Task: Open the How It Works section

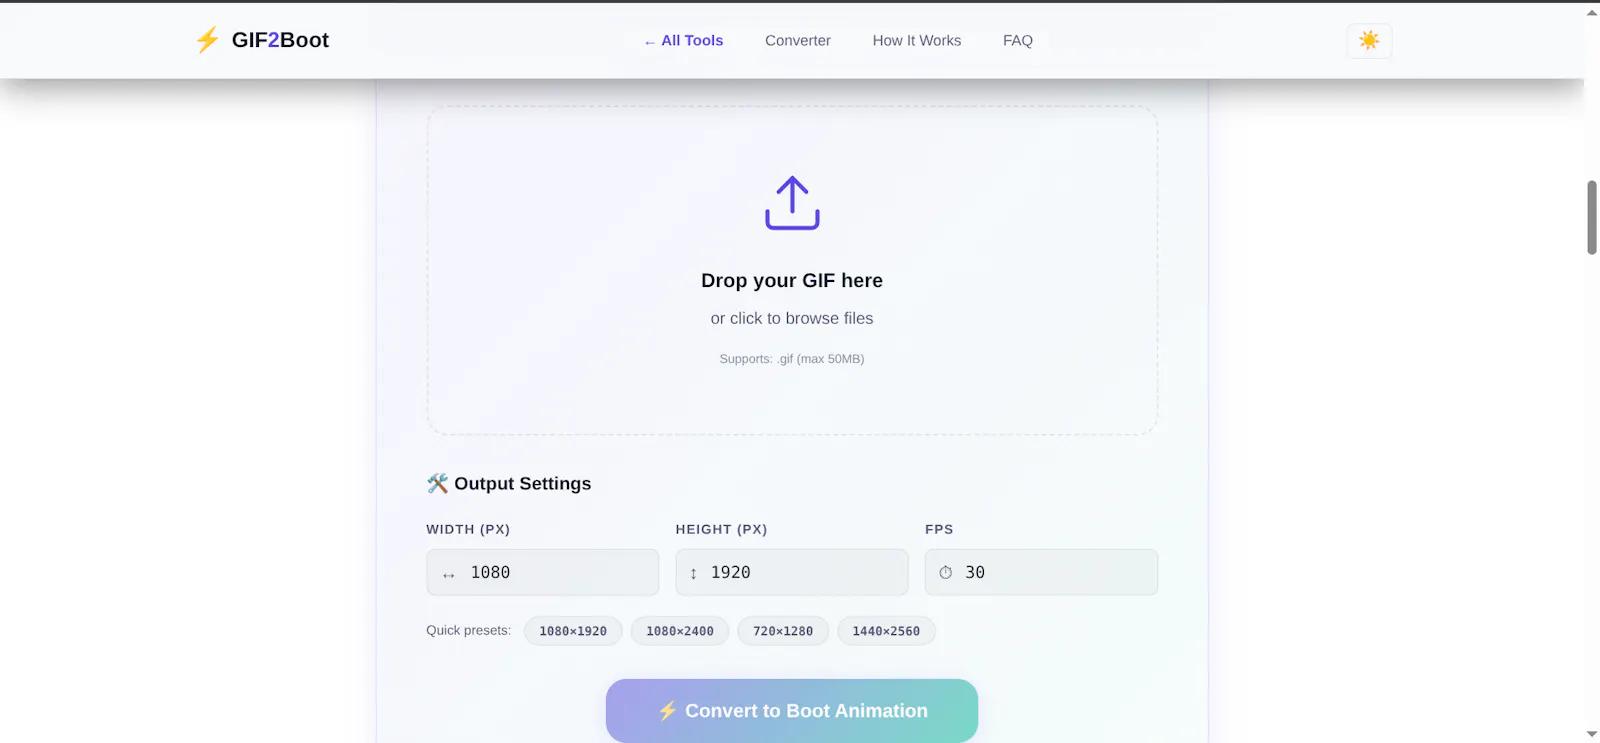Action: (x=917, y=41)
